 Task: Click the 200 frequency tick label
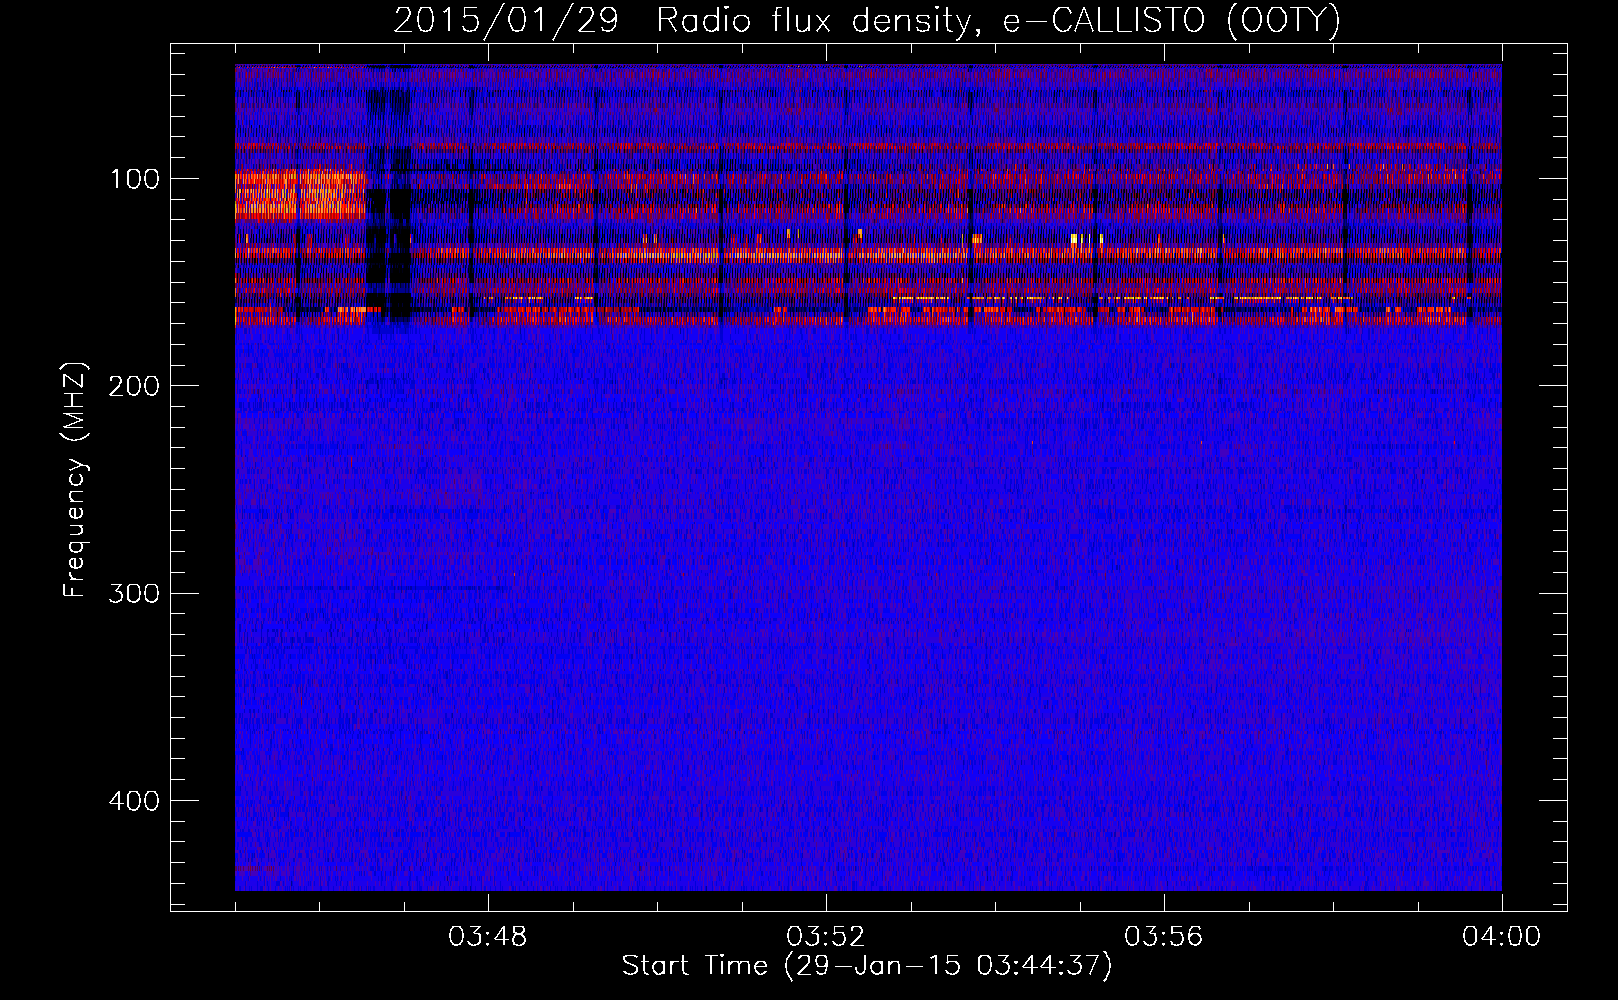point(133,386)
